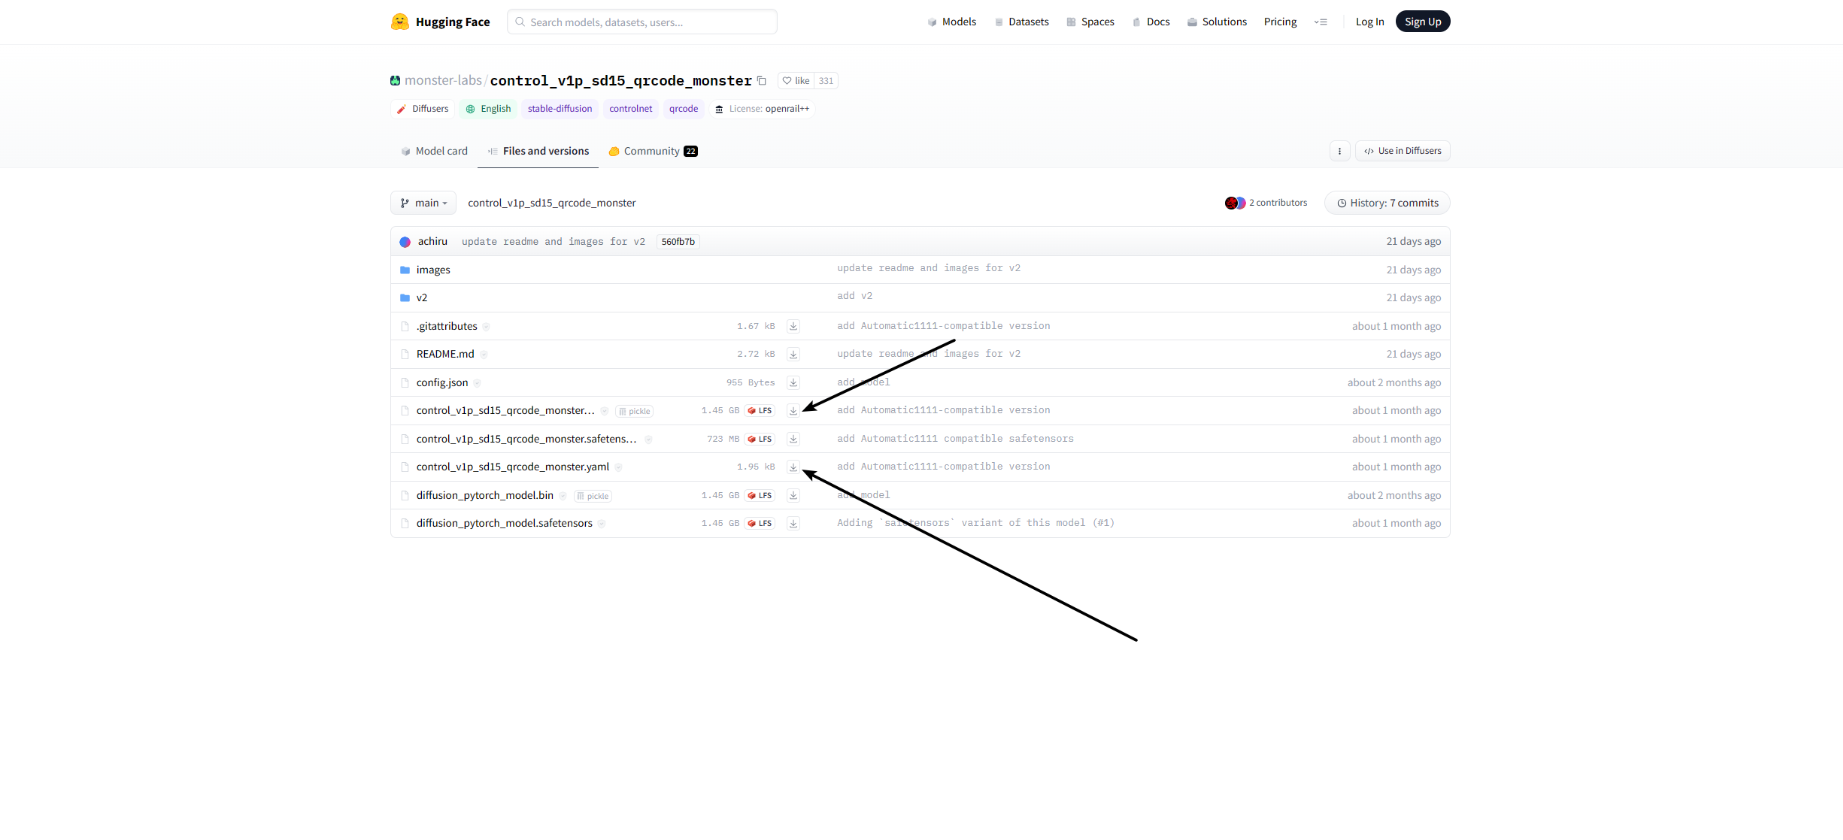Download the .gitattributes file
This screenshot has width=1843, height=840.
point(793,326)
